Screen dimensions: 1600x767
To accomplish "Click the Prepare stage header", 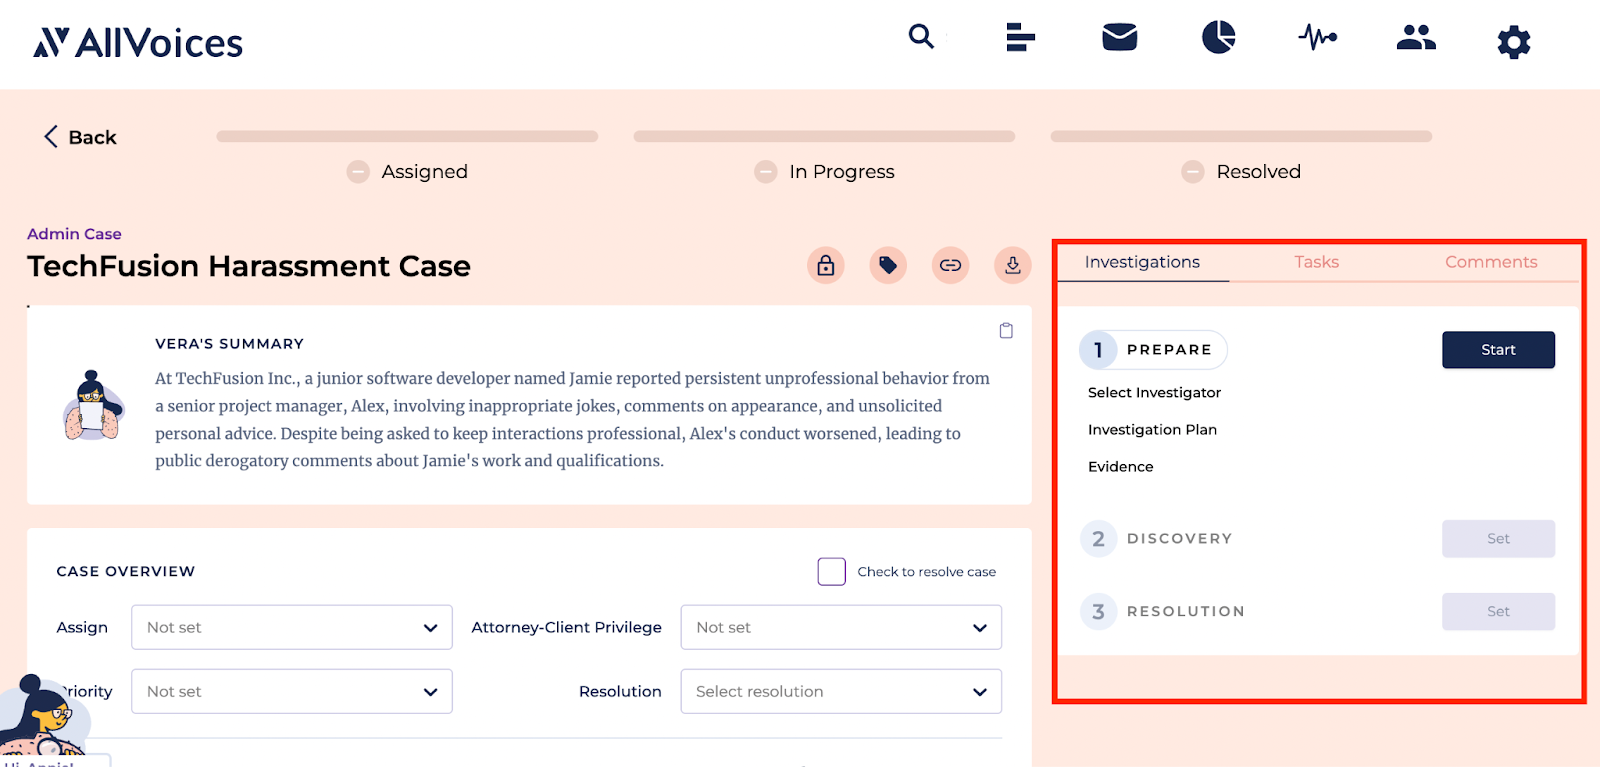I will click(1153, 350).
